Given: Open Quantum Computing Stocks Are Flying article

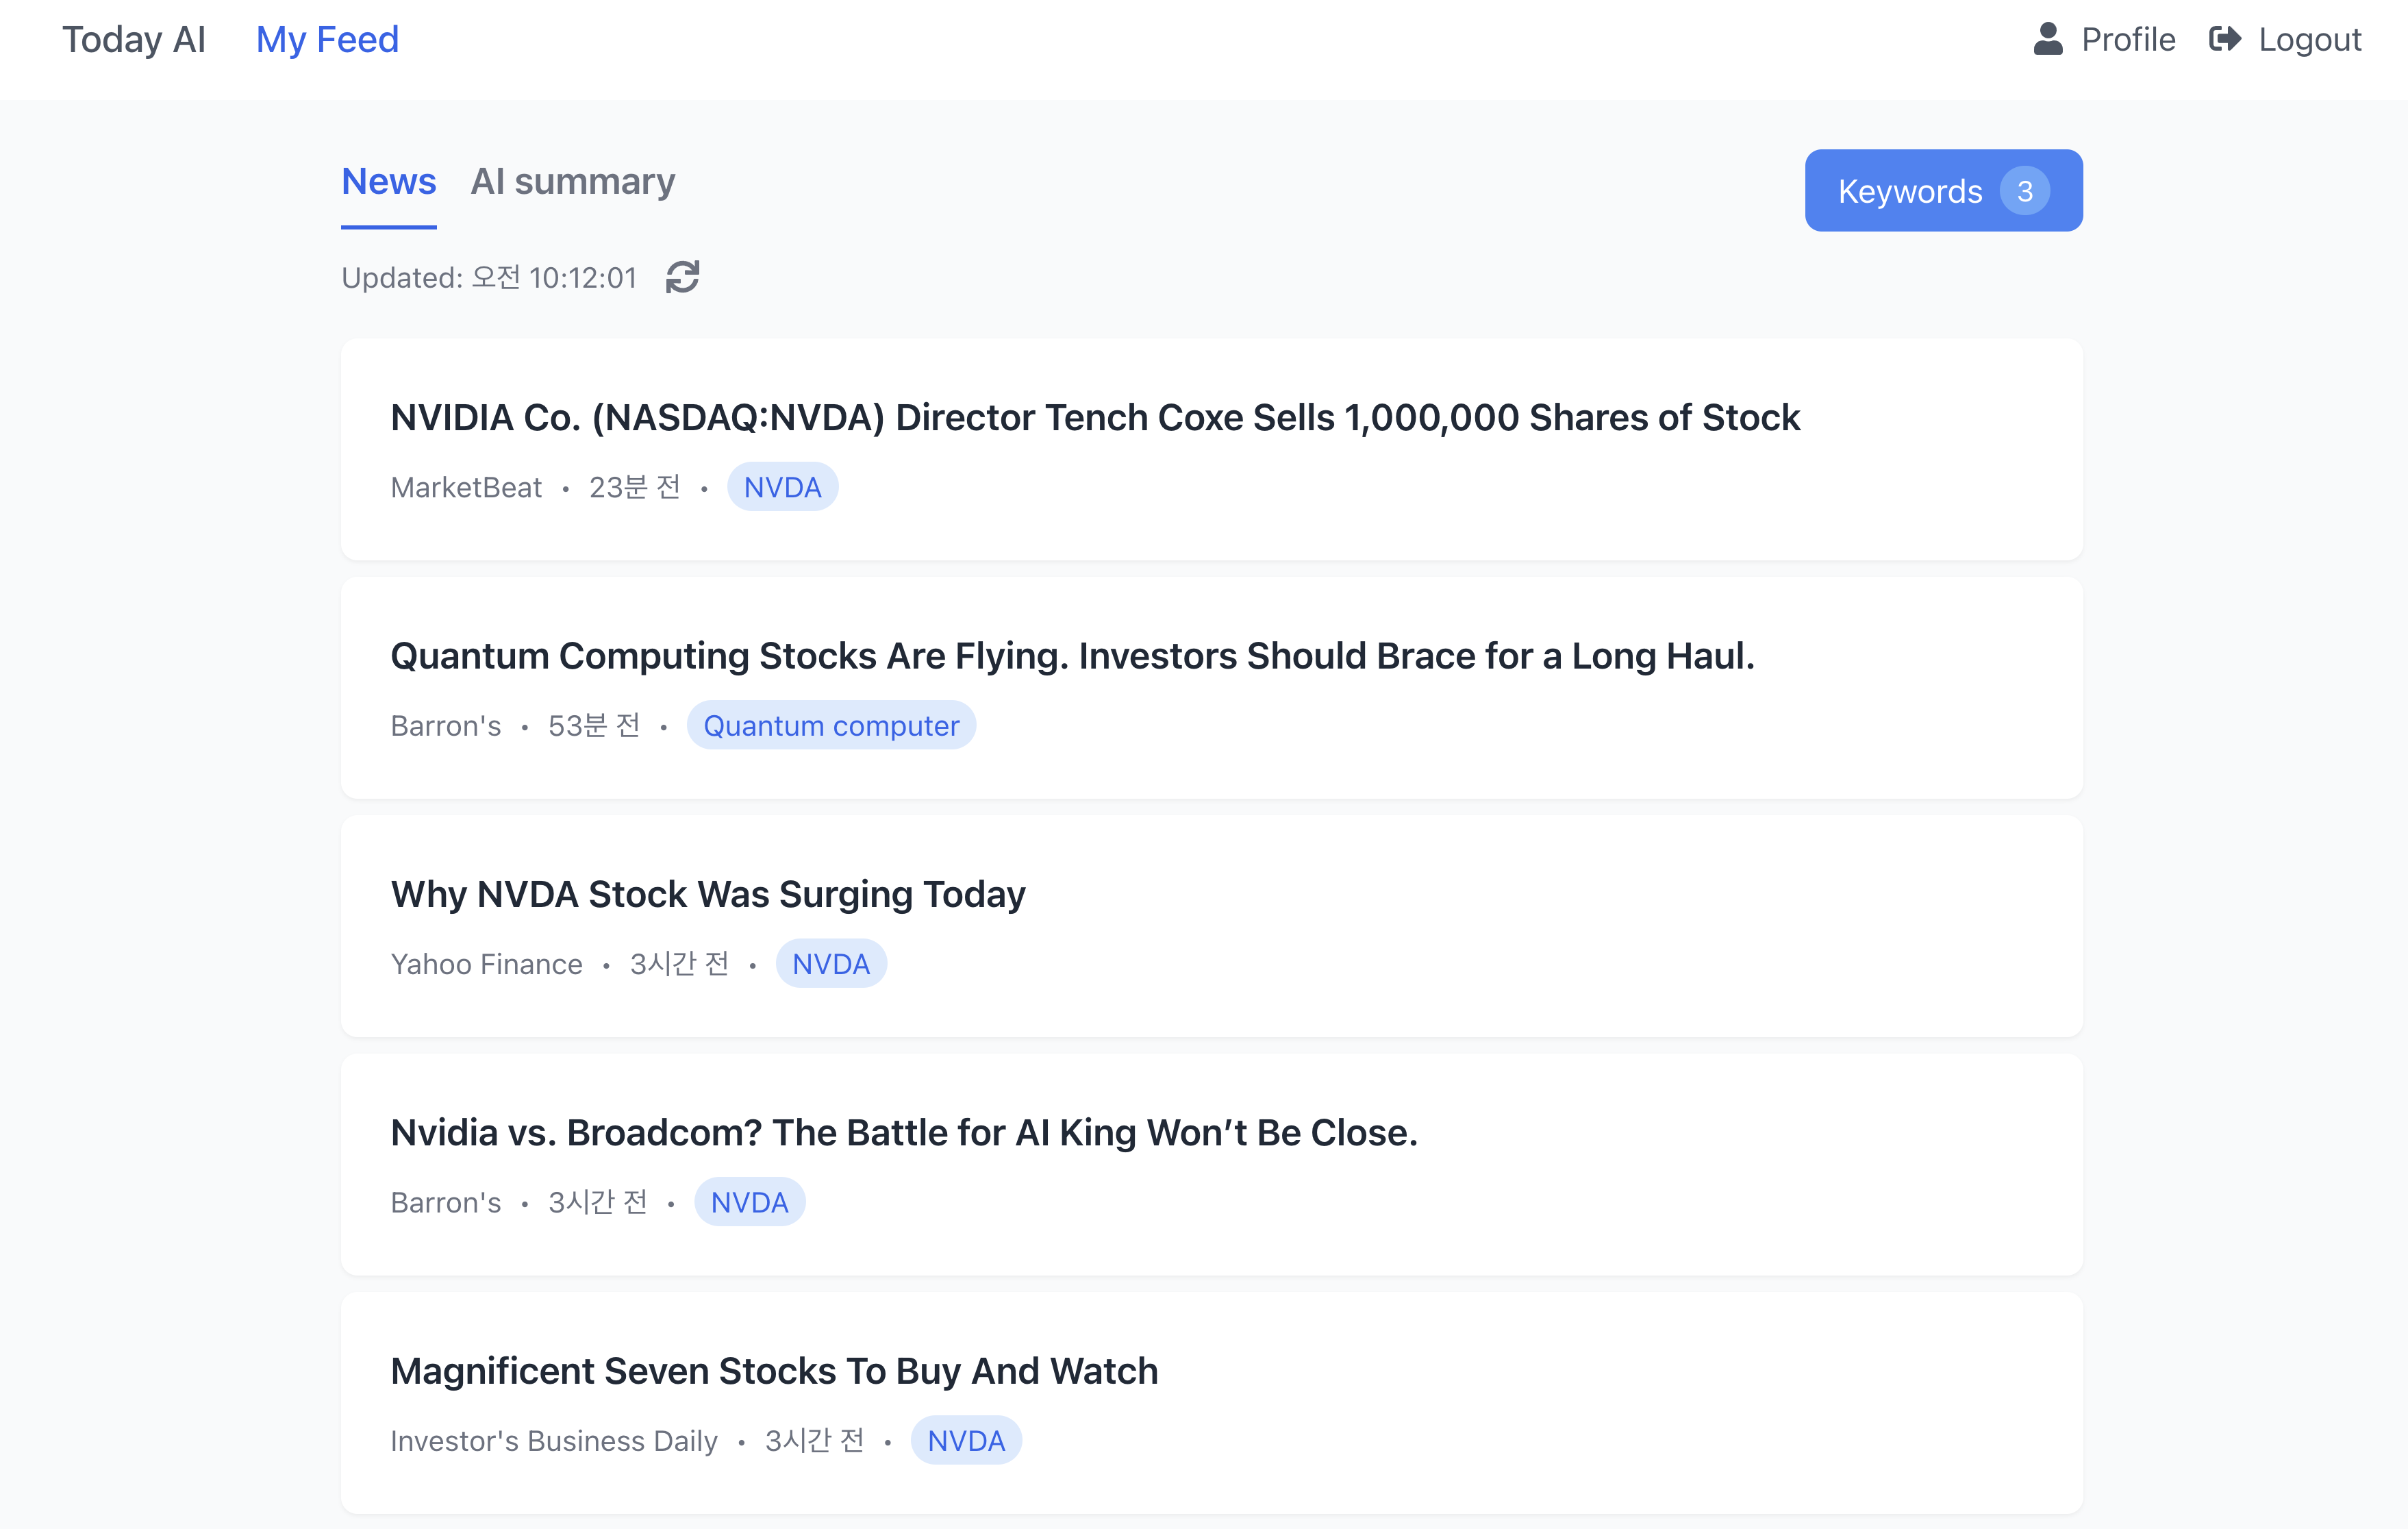Looking at the screenshot, I should click(1072, 656).
